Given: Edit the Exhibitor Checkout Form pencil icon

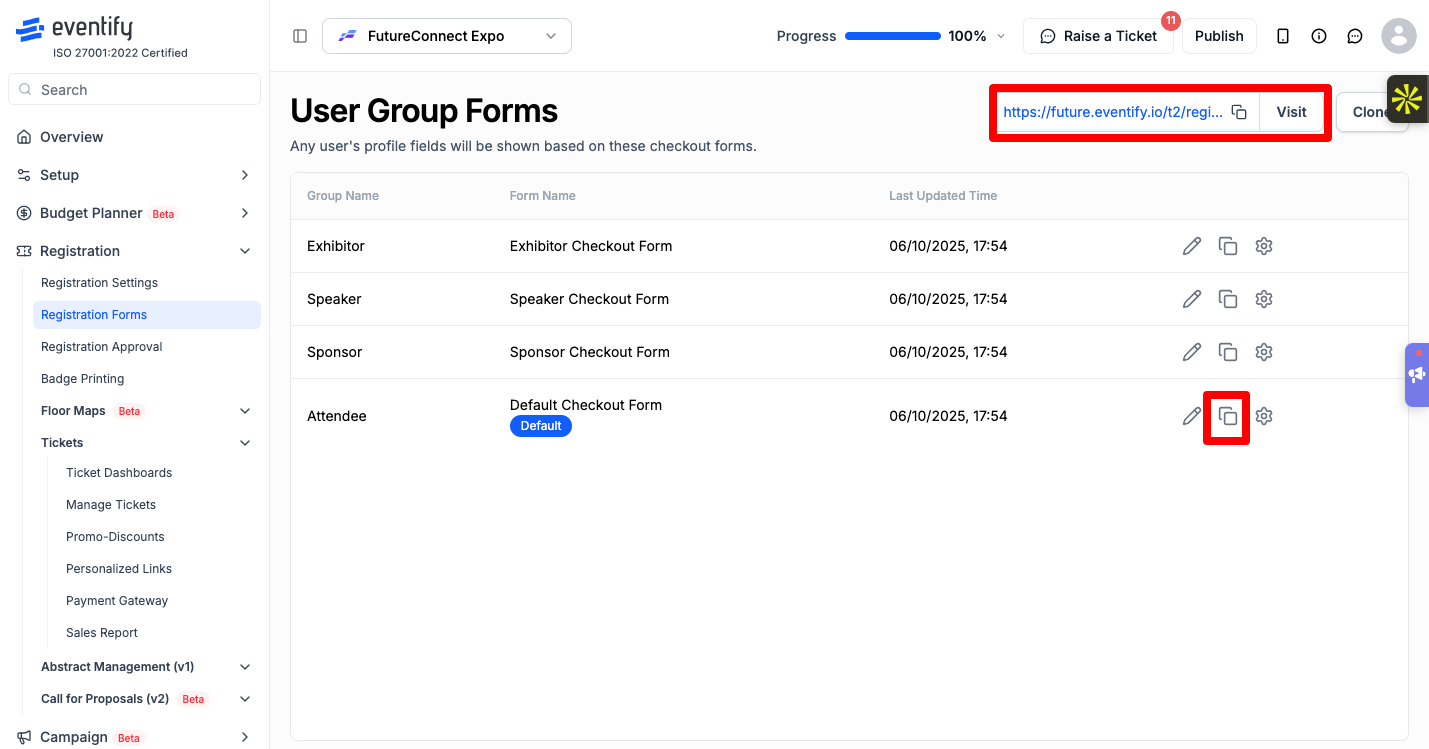Looking at the screenshot, I should 1192,246.
